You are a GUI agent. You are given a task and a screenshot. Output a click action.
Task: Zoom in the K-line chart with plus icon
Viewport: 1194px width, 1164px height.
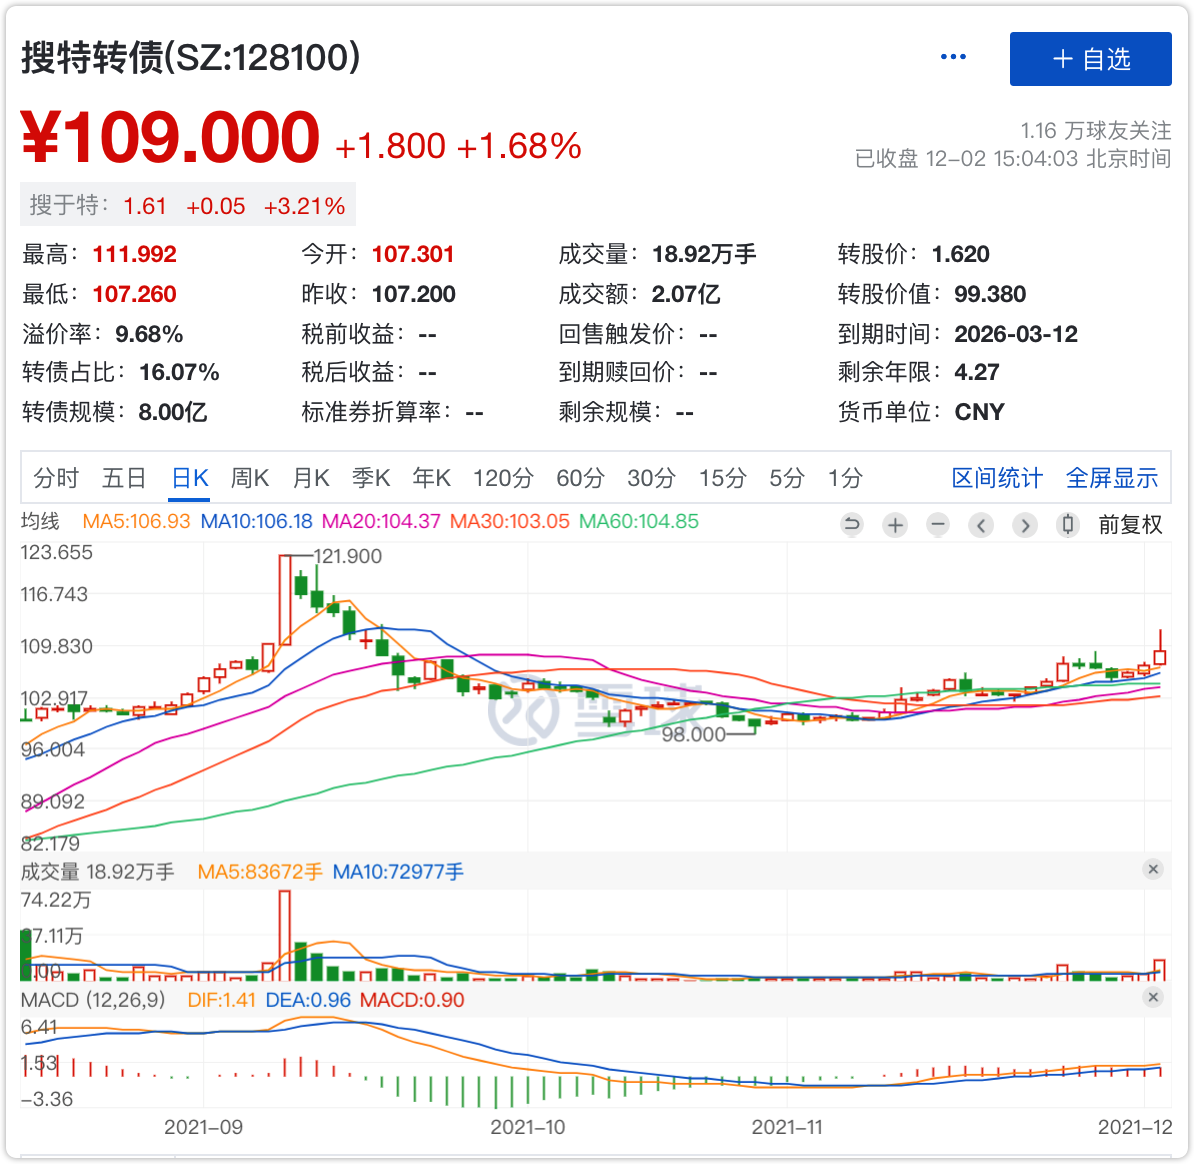895,525
